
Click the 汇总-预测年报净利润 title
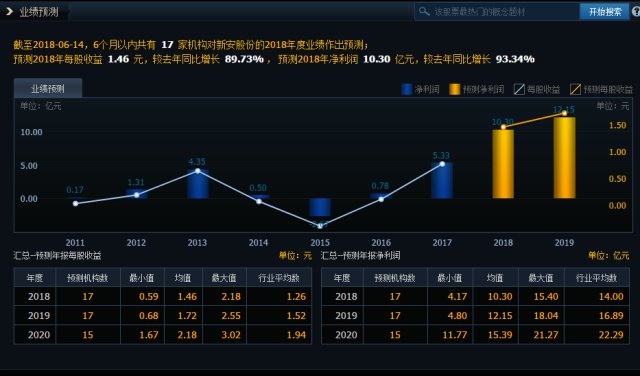pos(360,256)
